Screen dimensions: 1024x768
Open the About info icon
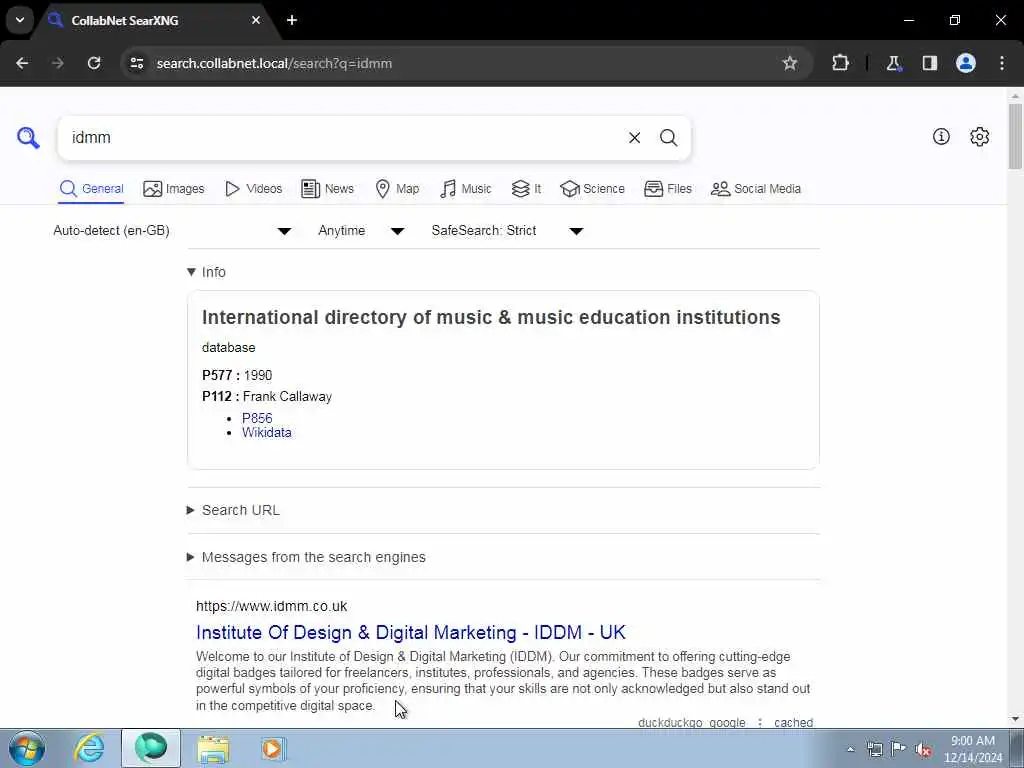940,136
